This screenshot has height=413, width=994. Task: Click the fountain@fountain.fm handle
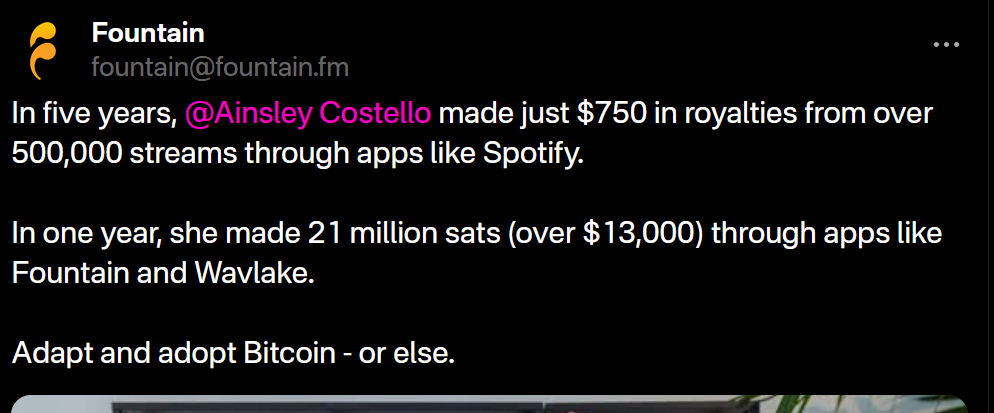tap(220, 67)
